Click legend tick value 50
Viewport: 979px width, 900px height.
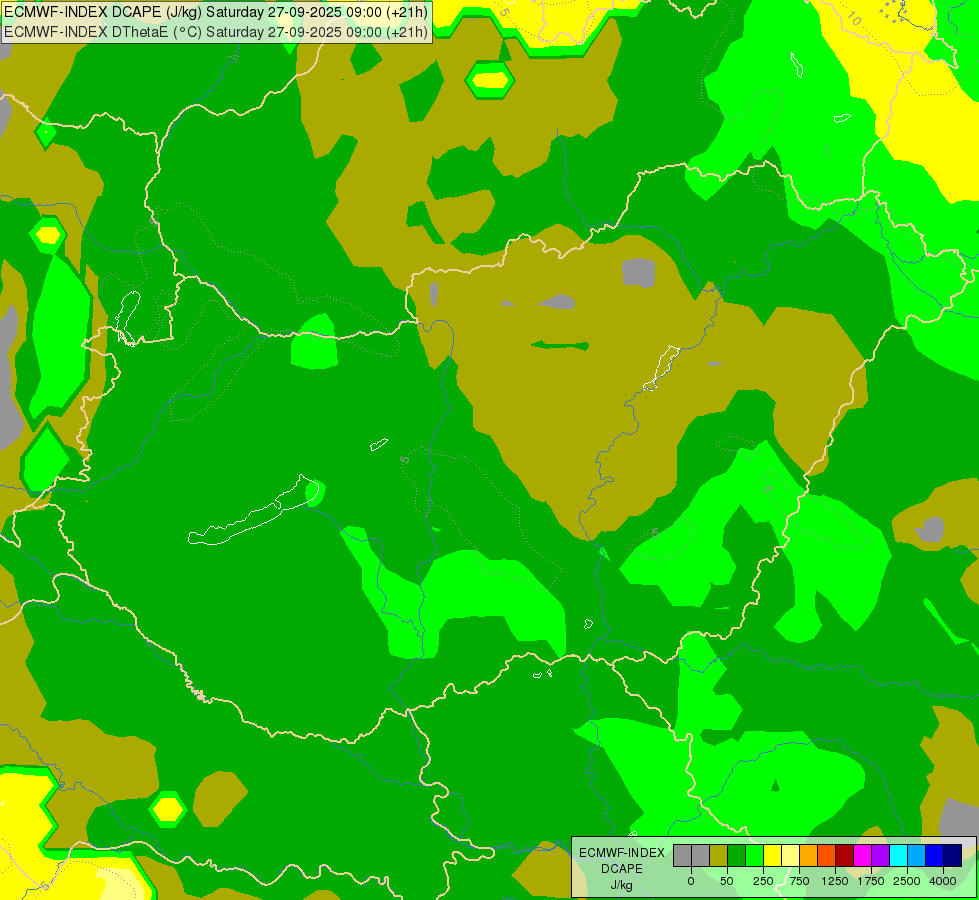tap(727, 881)
